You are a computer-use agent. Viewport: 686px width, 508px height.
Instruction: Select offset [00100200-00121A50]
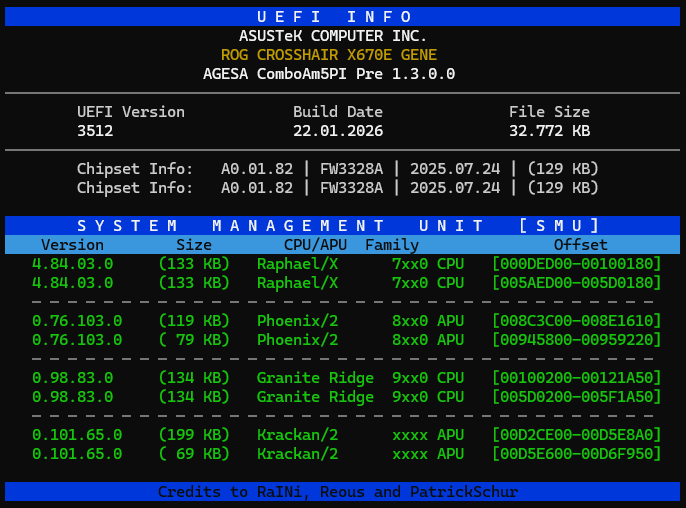(x=576, y=378)
